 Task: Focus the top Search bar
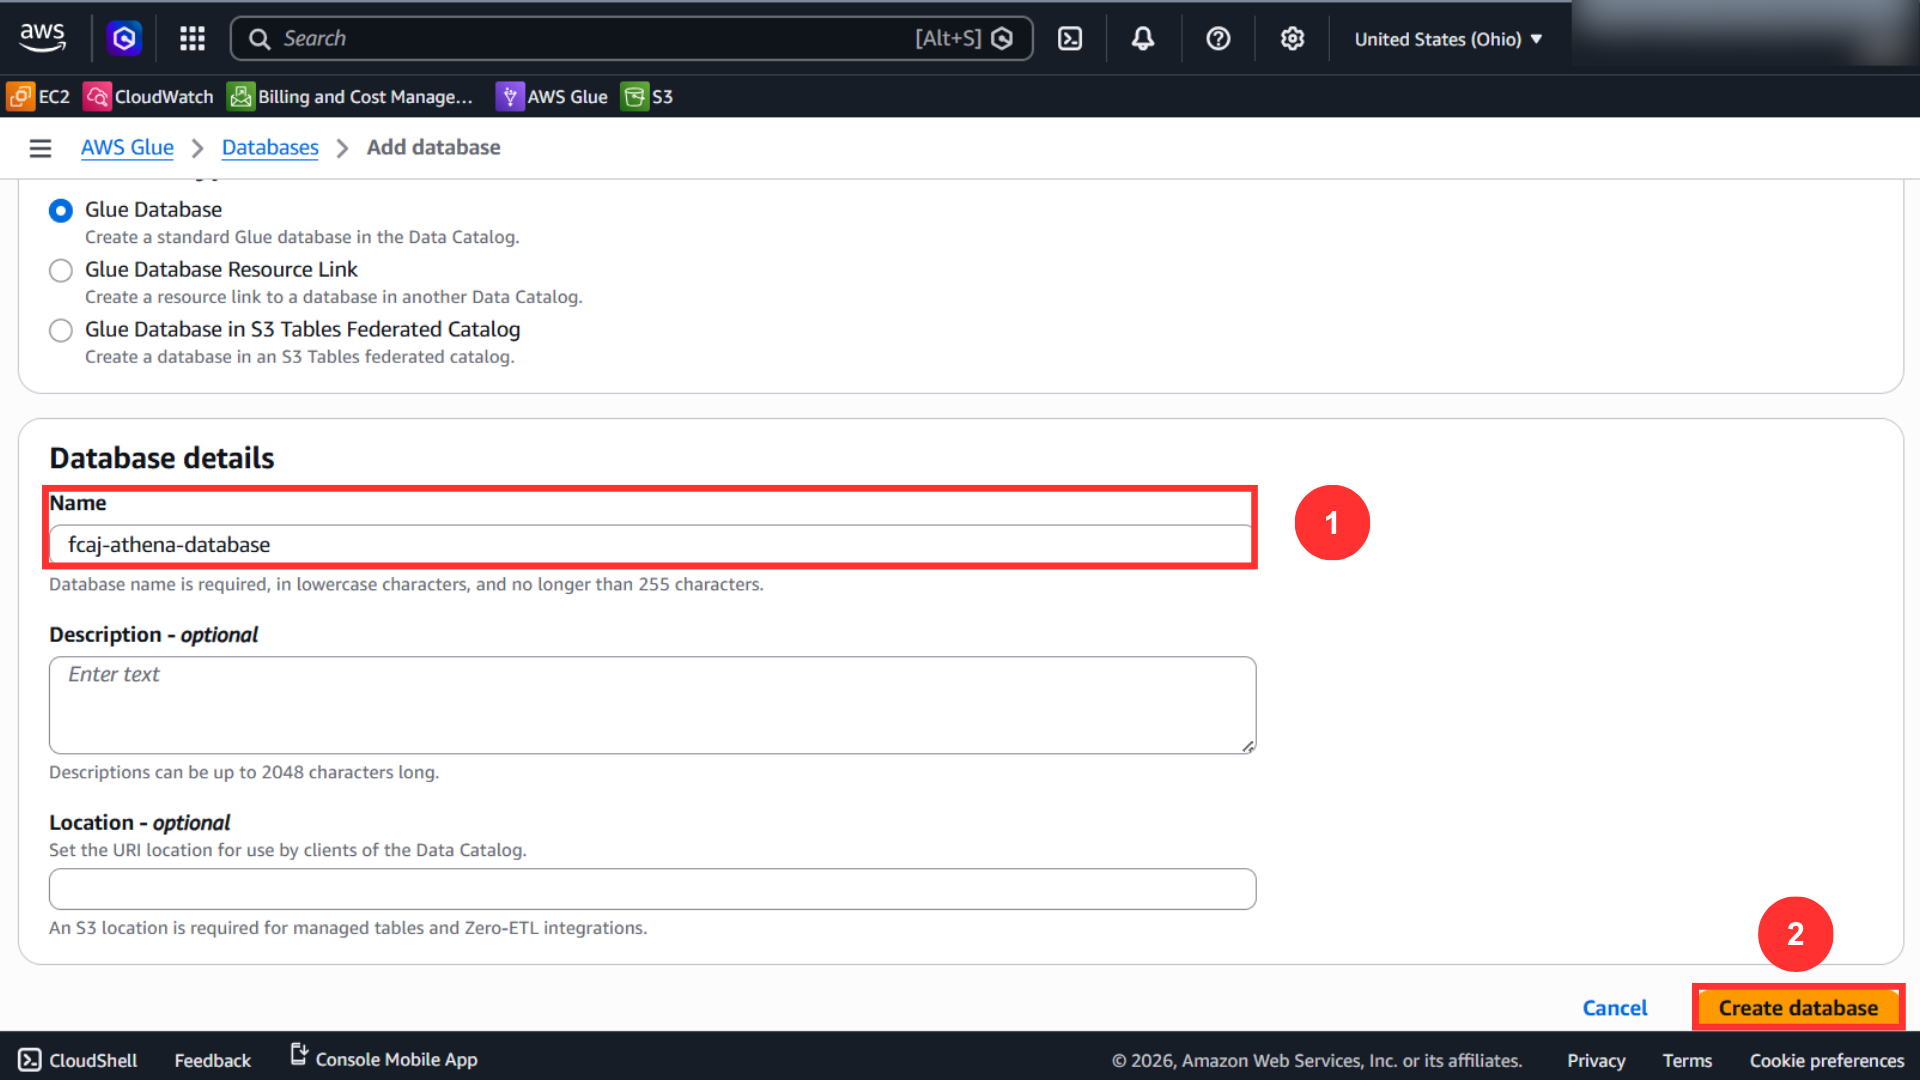coord(632,38)
